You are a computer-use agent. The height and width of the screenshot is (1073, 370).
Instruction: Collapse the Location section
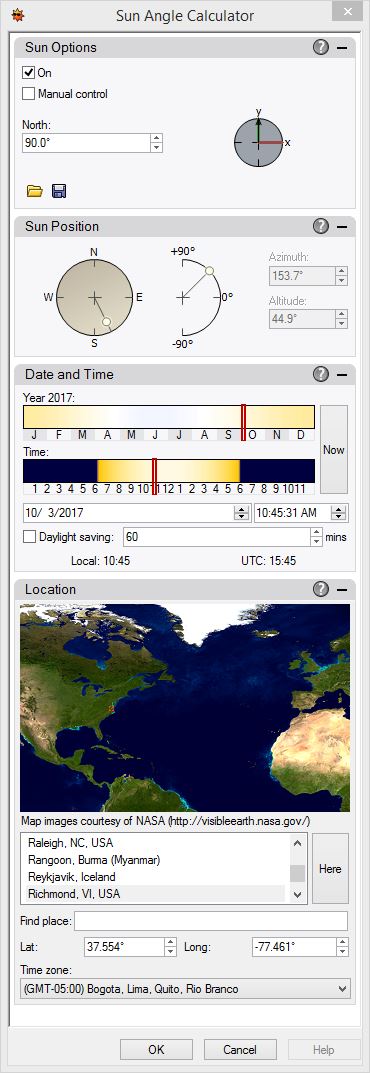(342, 589)
